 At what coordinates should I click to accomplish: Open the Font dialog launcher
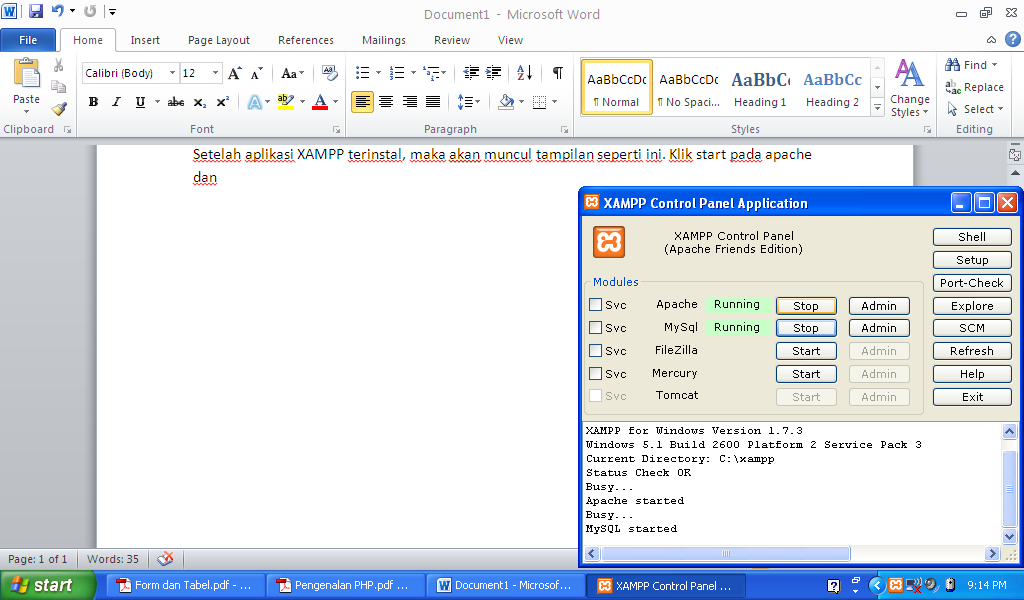(x=336, y=130)
